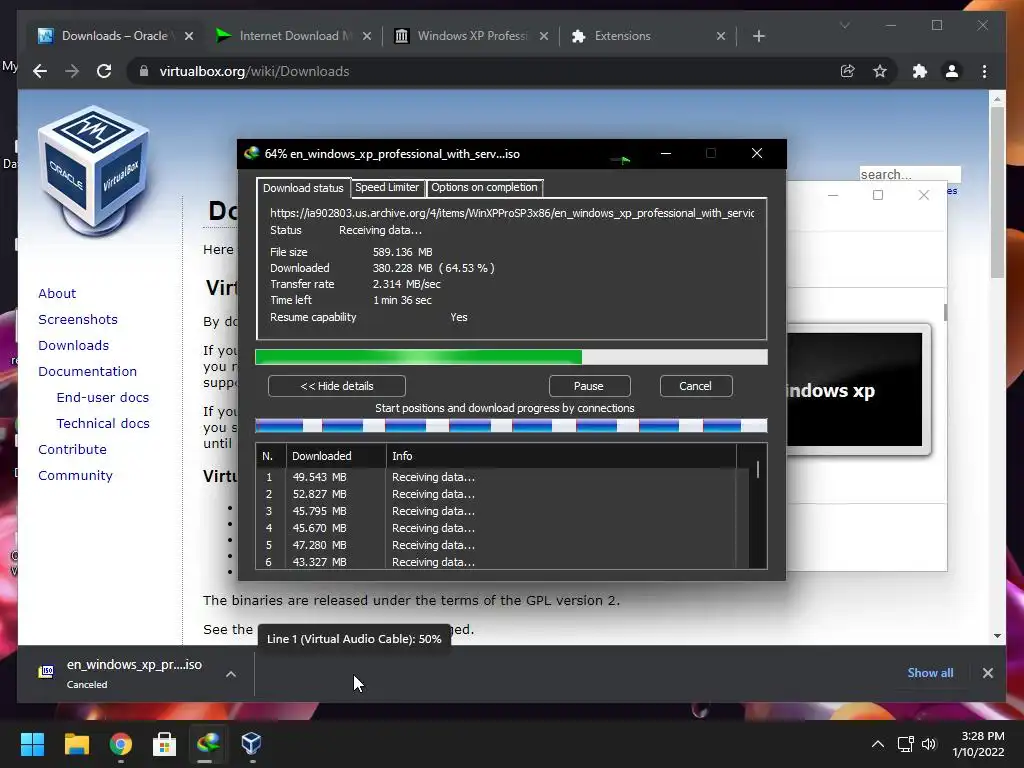
Task: Close the Internet Download Manager tab
Action: pos(366,36)
